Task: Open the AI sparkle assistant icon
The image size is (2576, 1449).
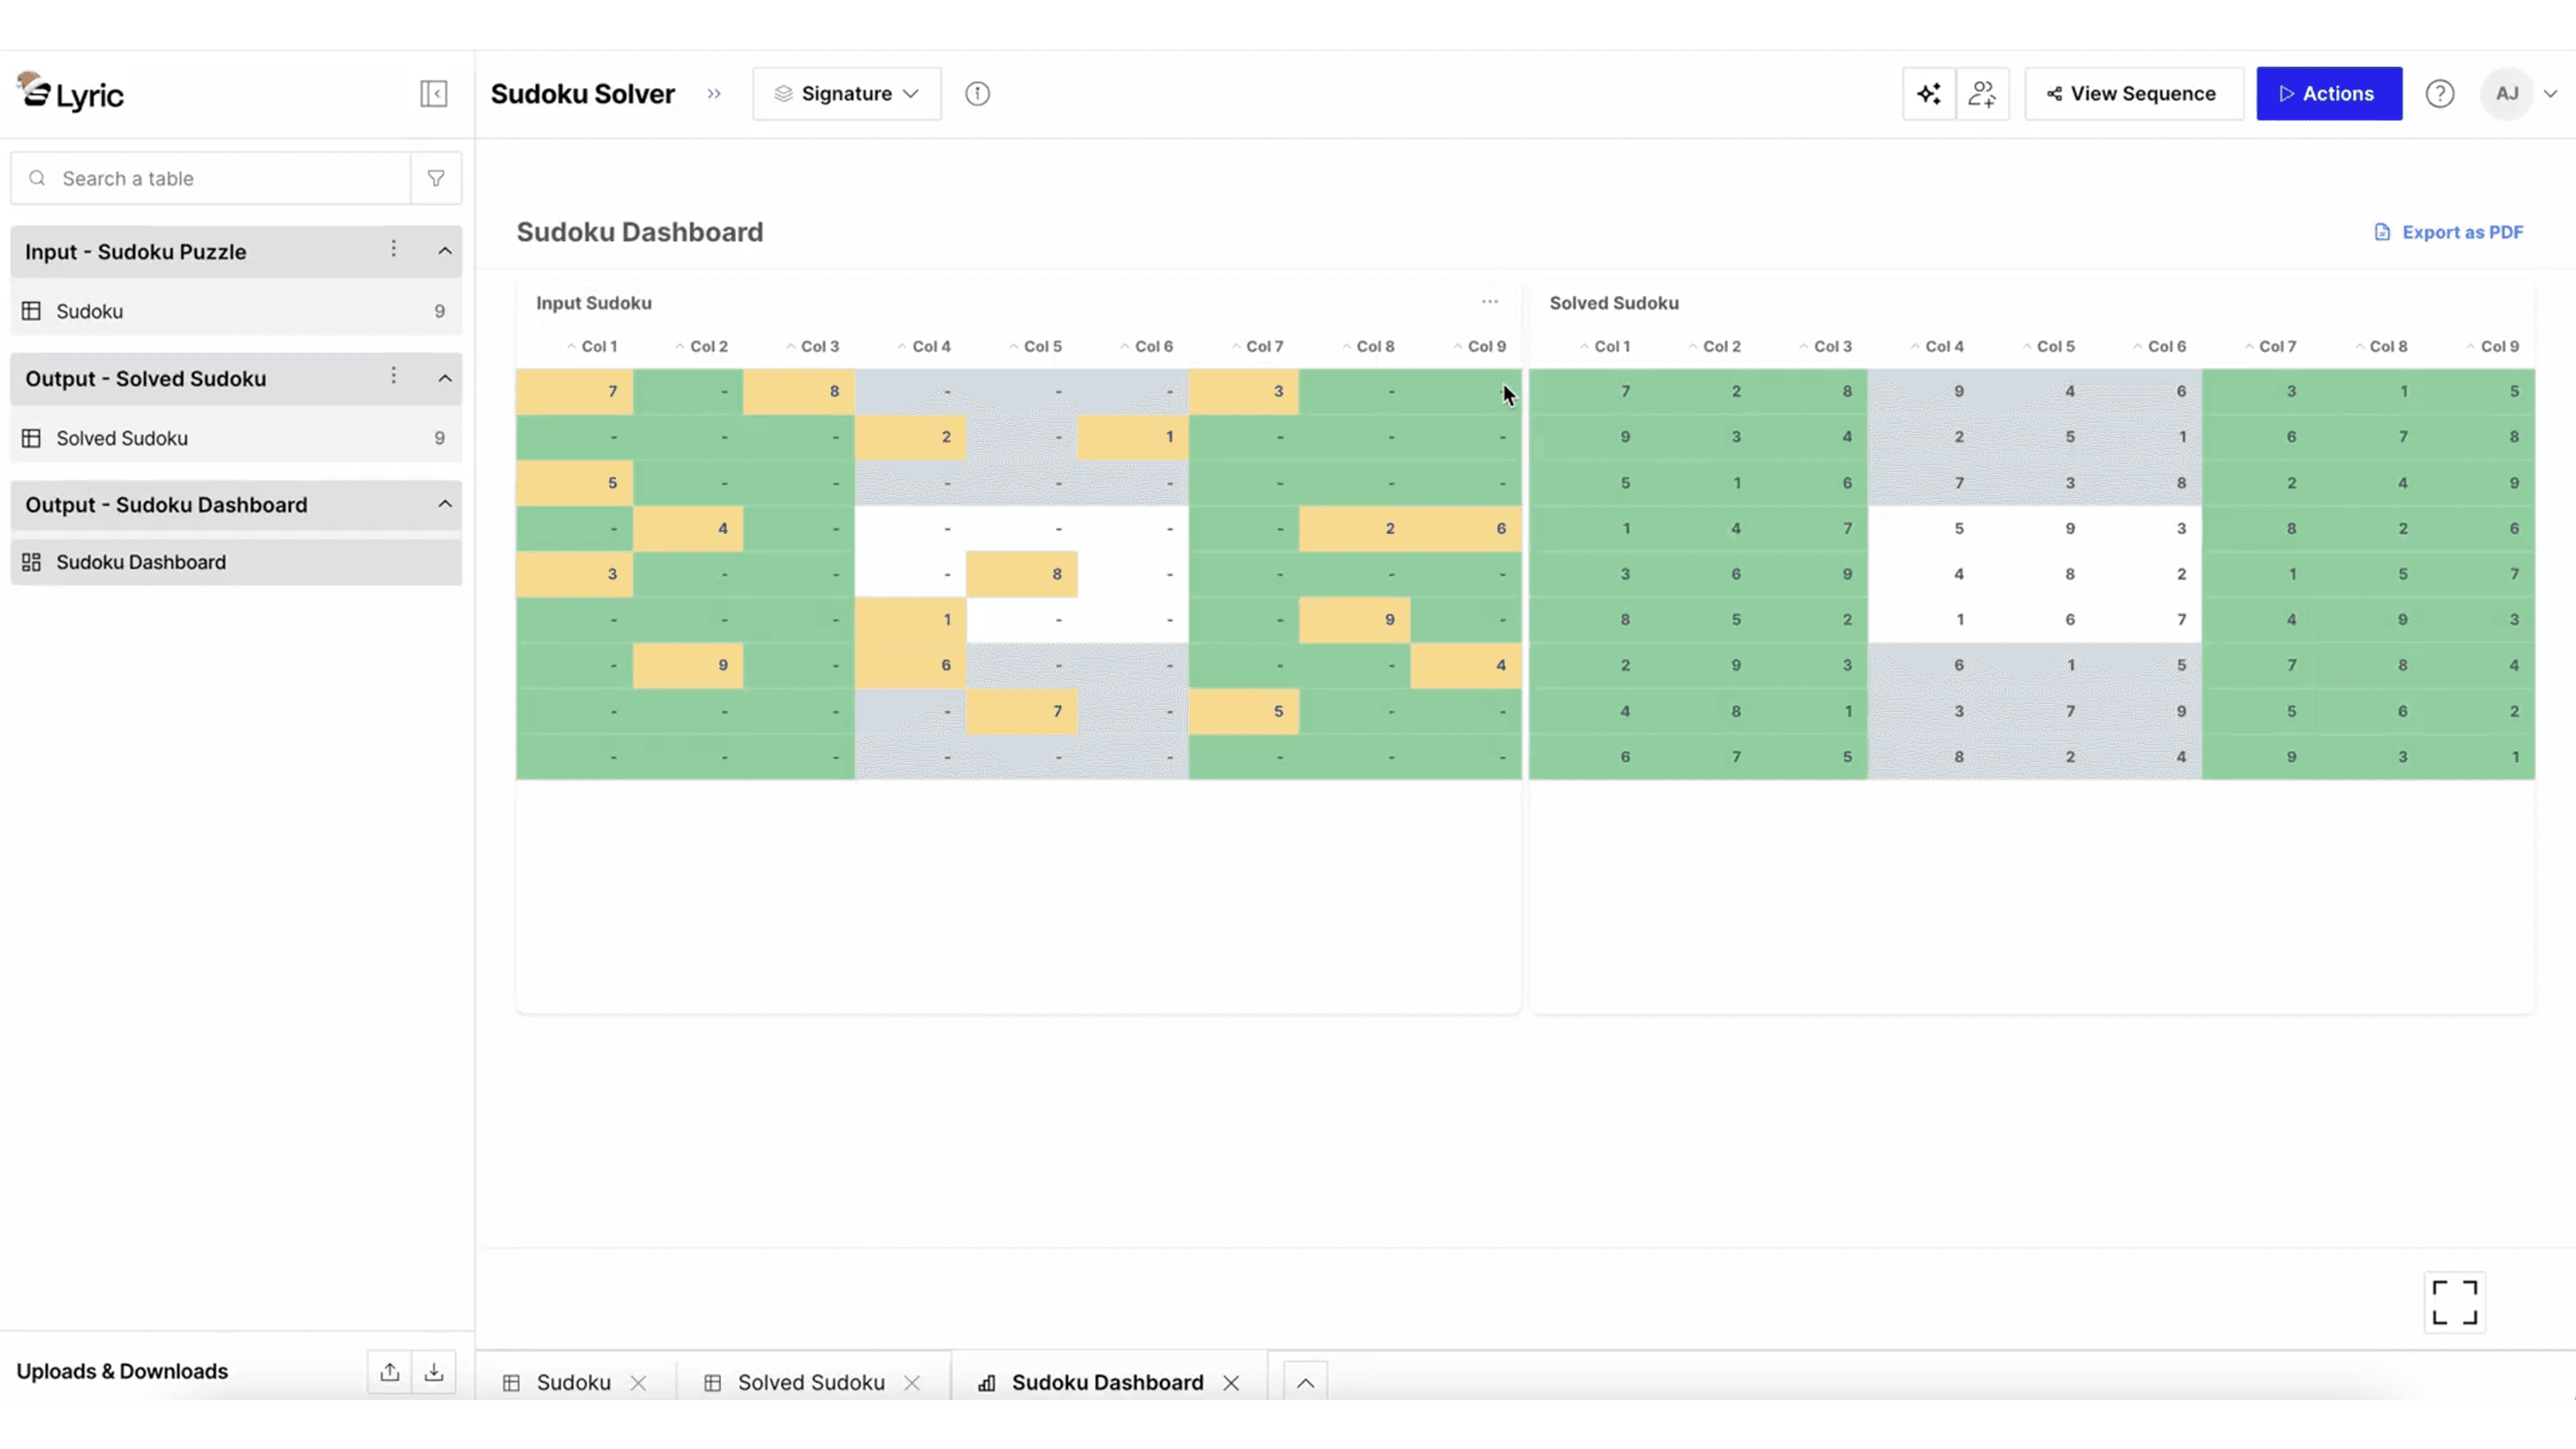Action: tap(1928, 94)
